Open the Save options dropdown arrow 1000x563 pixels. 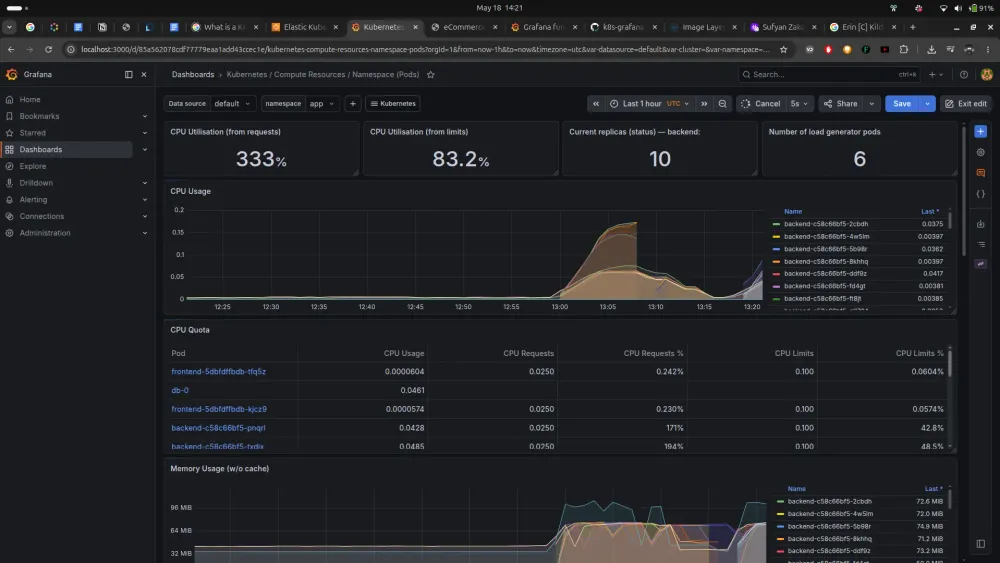coord(927,103)
